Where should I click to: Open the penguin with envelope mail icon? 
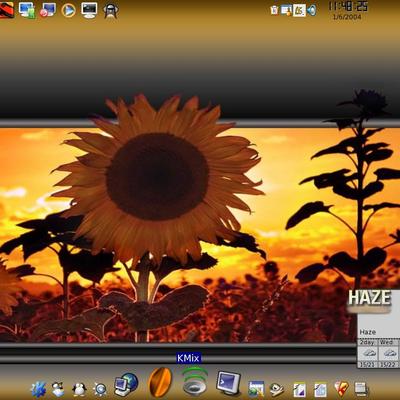[x=58, y=389]
